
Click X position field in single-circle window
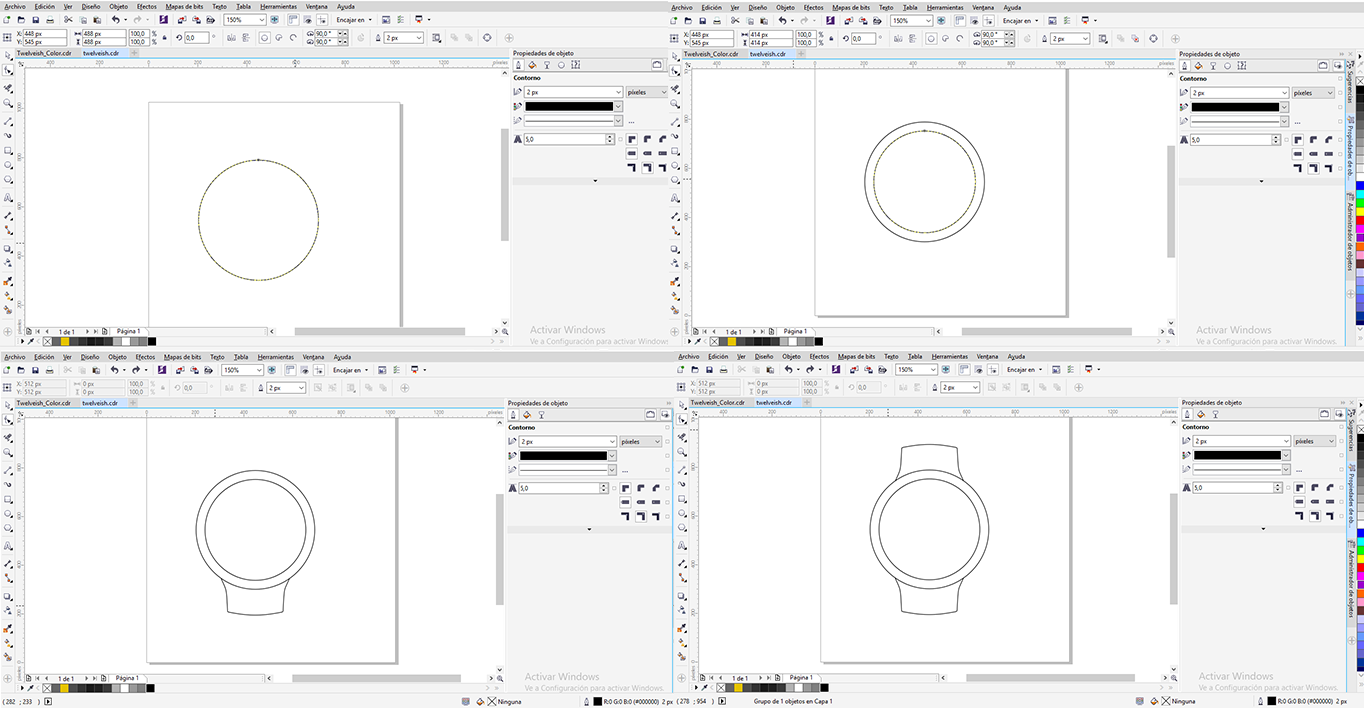[x=45, y=34]
